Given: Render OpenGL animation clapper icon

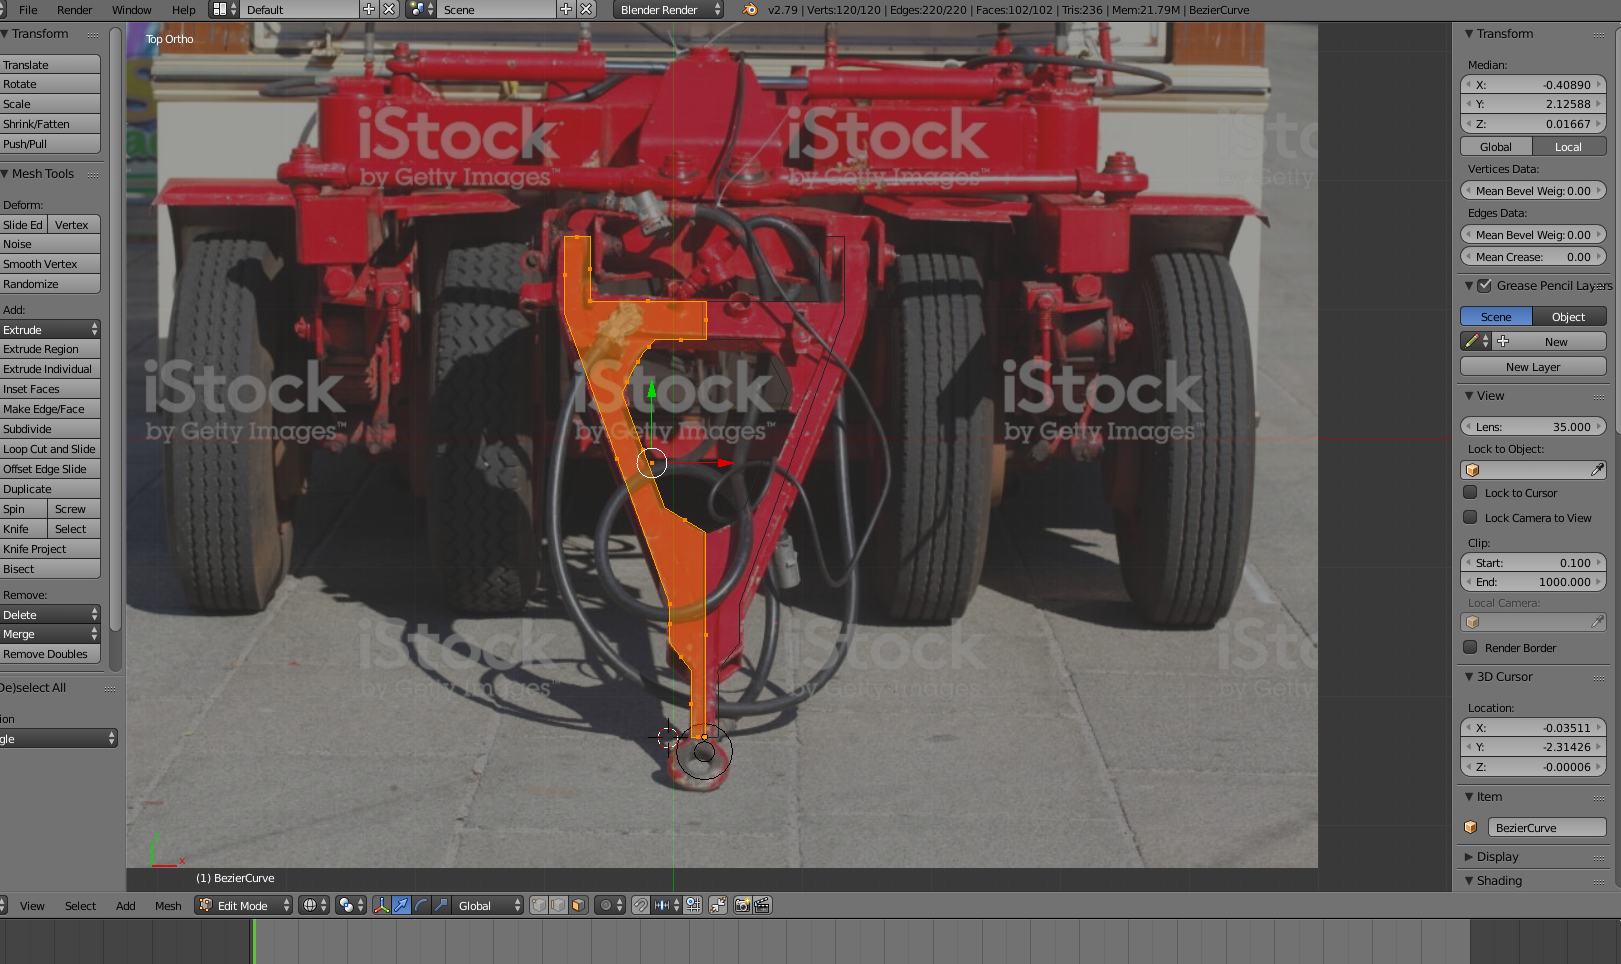Looking at the screenshot, I should 762,905.
